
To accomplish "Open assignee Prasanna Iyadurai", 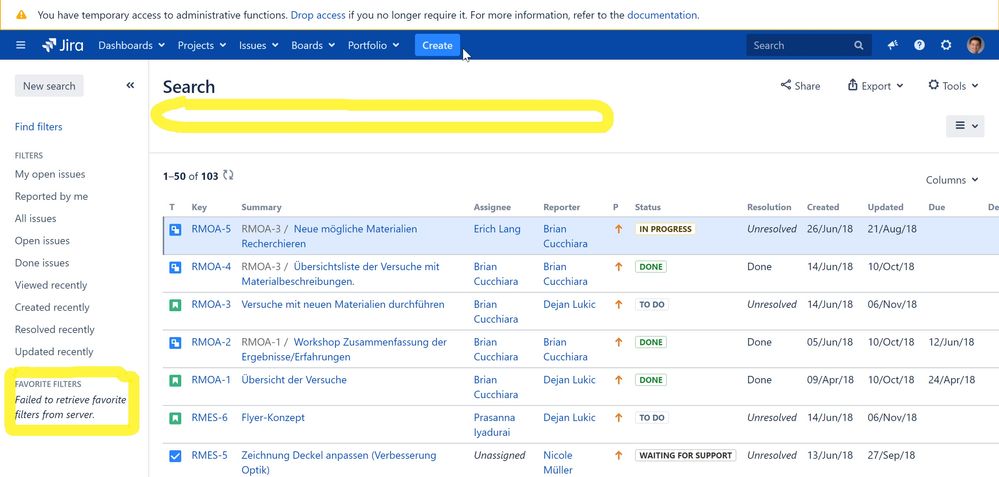I will click(494, 425).
